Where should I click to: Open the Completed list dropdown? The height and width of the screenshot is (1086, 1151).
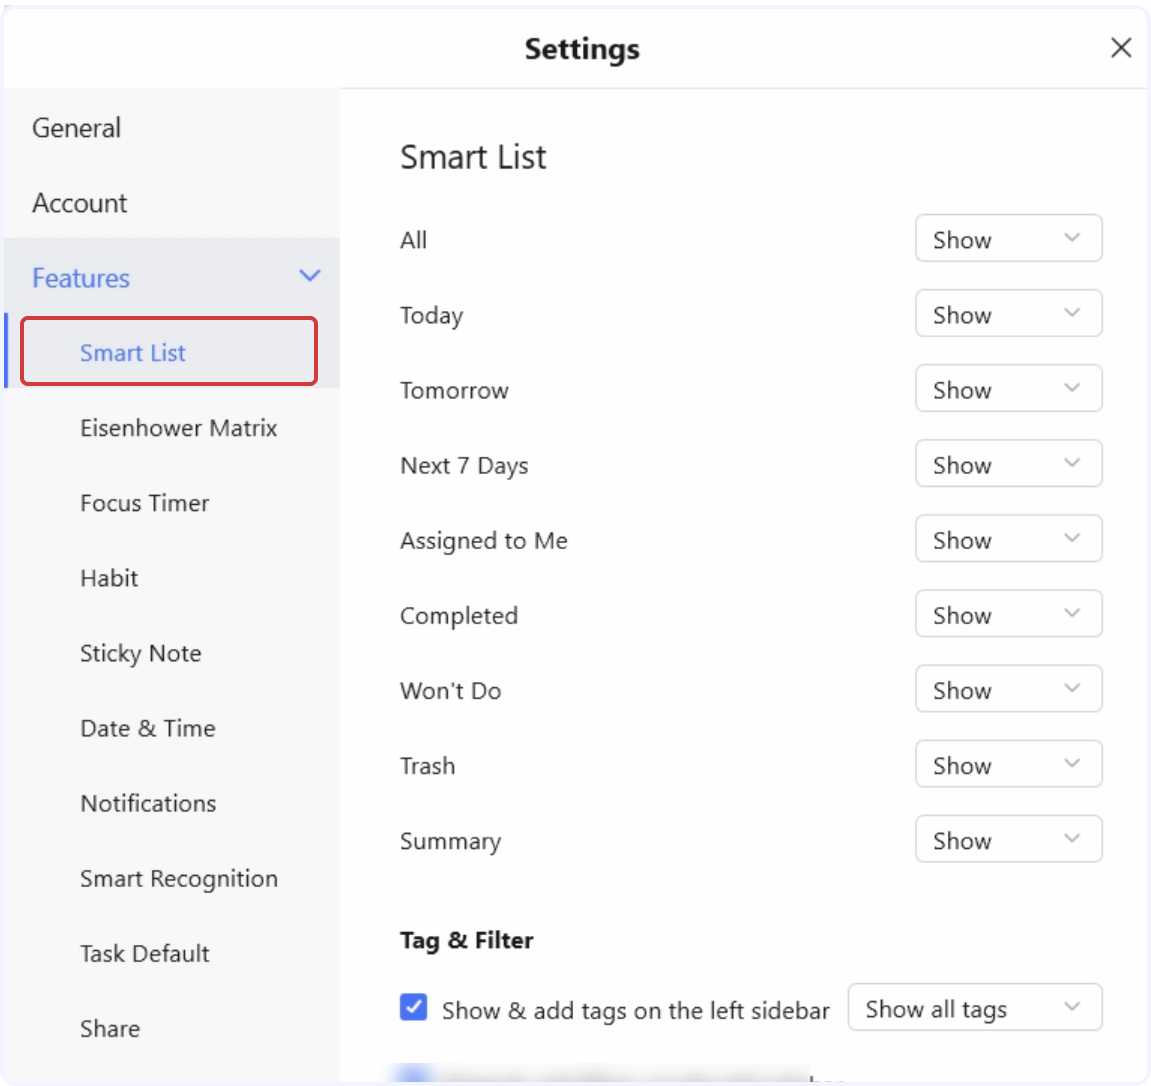1007,613
